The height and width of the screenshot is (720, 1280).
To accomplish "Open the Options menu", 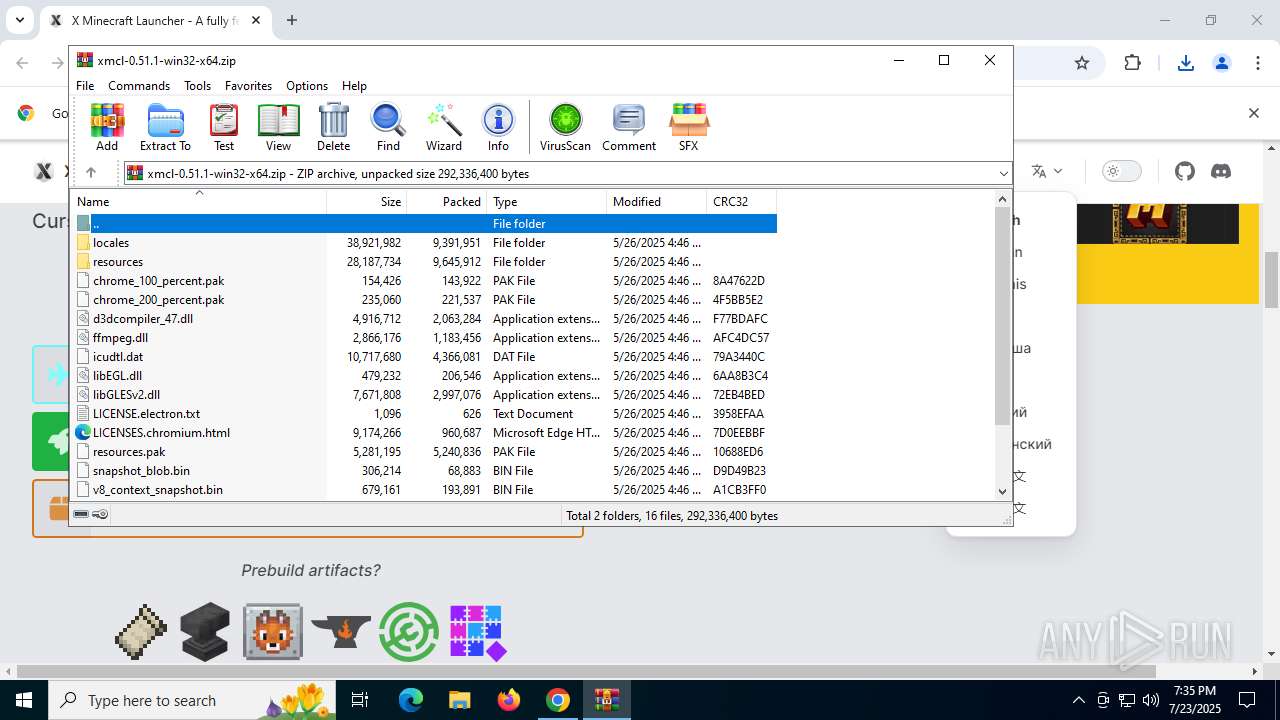I will [307, 86].
